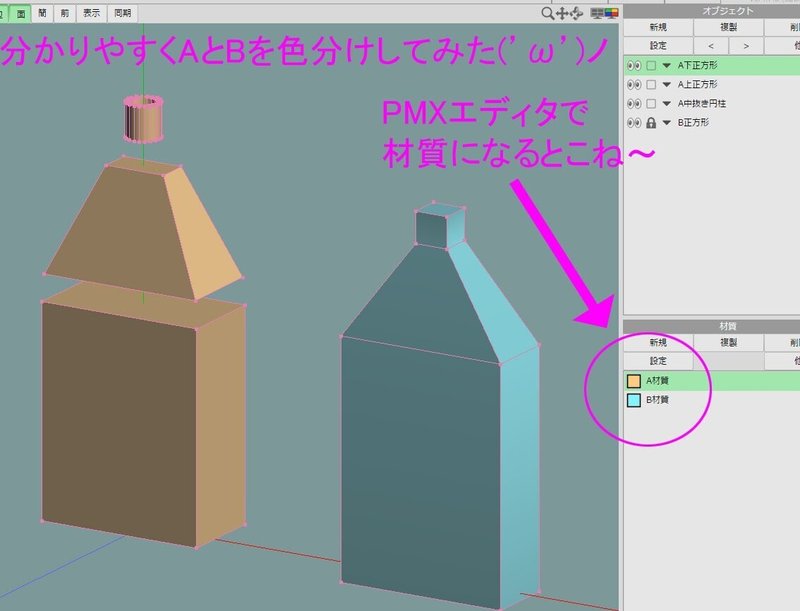Click the small hollow cylinder object in viewport
The image size is (800, 611).
point(143,118)
